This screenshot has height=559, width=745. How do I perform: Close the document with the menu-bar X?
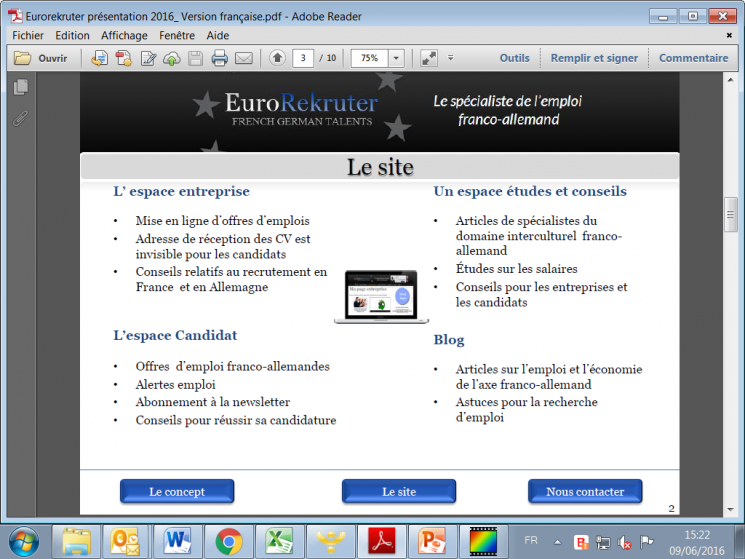click(x=729, y=35)
